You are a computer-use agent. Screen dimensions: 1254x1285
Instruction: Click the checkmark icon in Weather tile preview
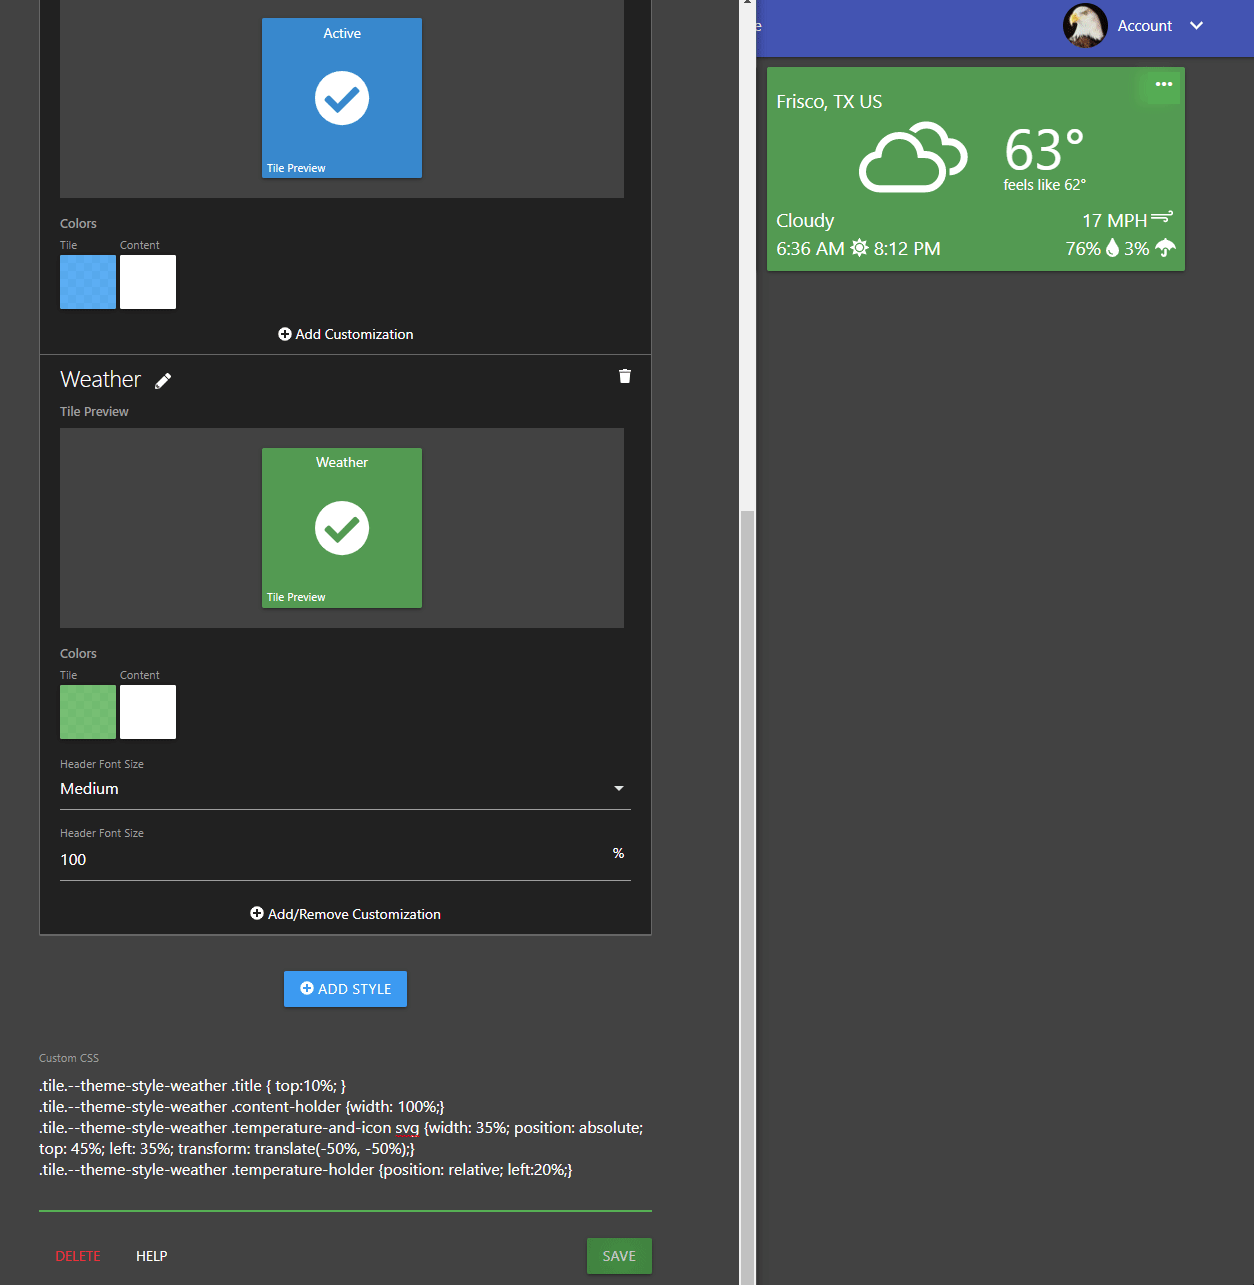(x=342, y=528)
